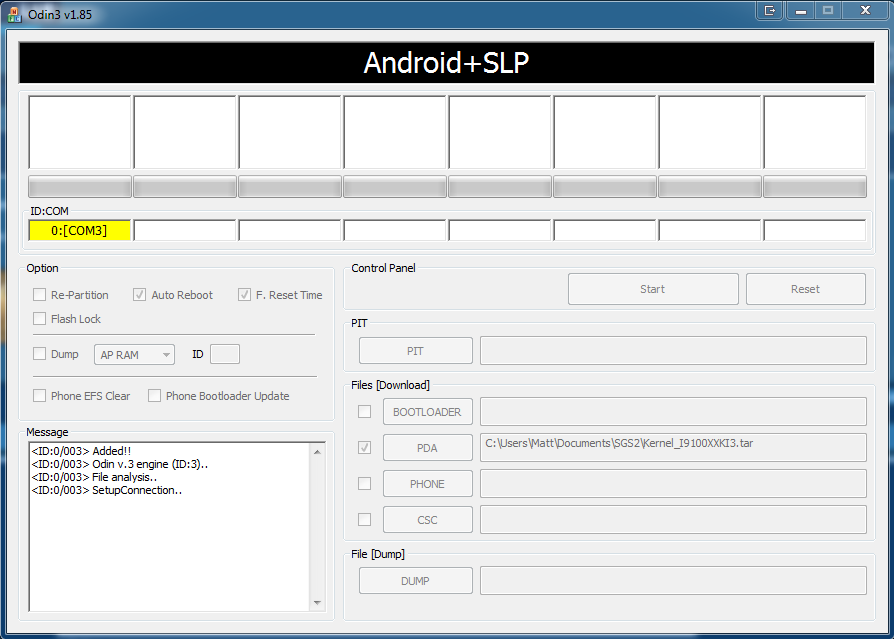Untick the checkbox beside PDA

click(364, 447)
